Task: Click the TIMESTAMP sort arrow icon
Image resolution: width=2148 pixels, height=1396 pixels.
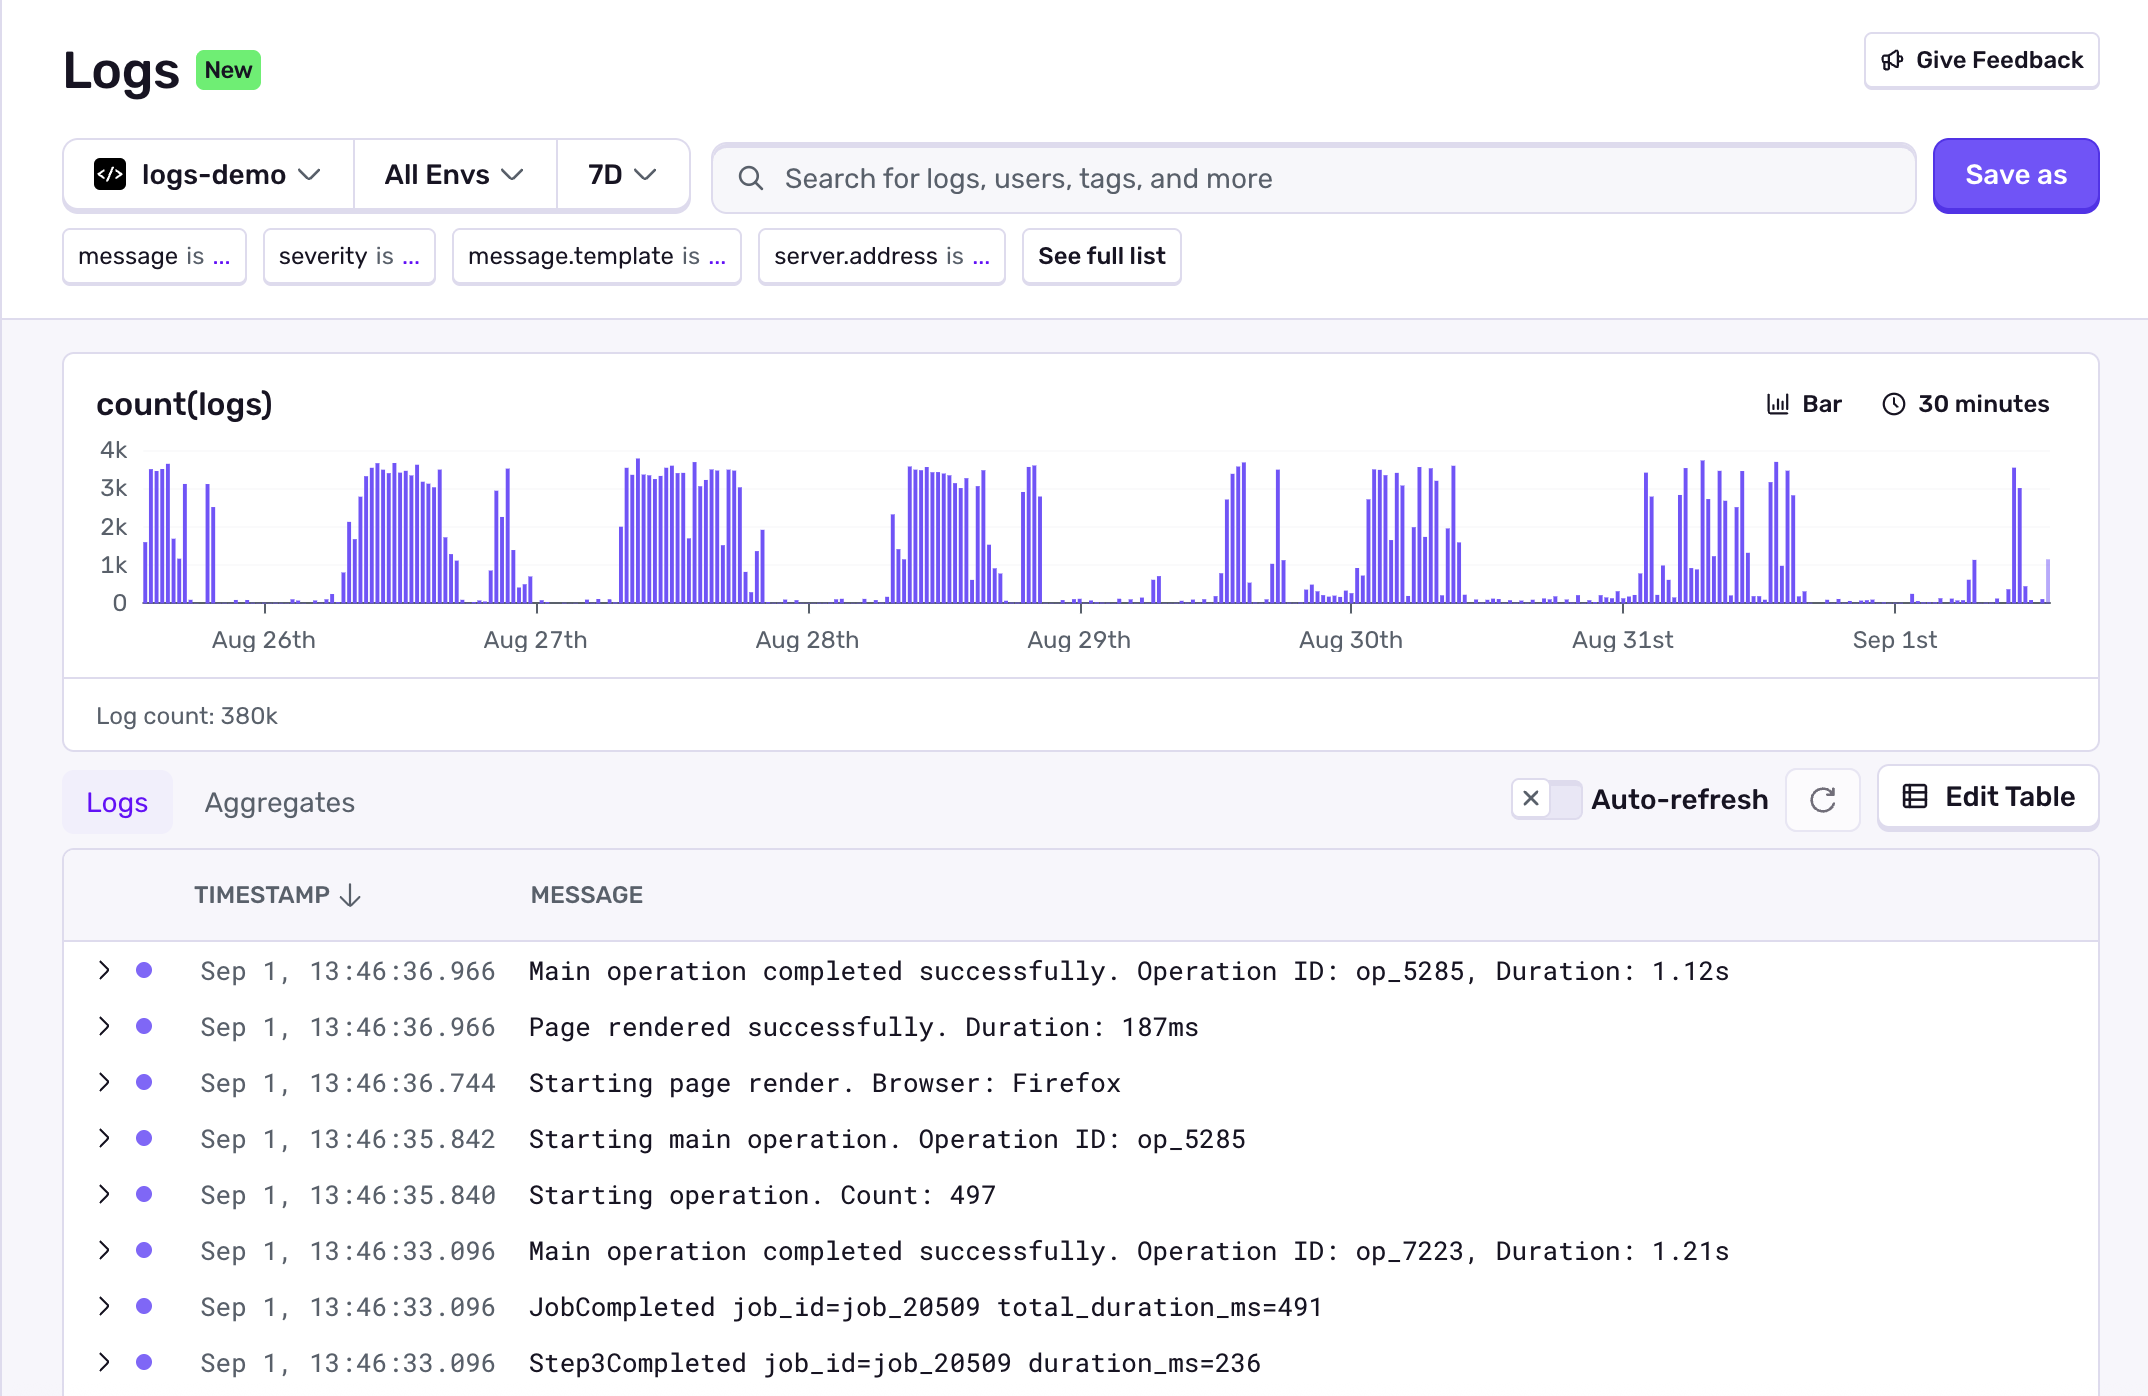Action: (350, 895)
